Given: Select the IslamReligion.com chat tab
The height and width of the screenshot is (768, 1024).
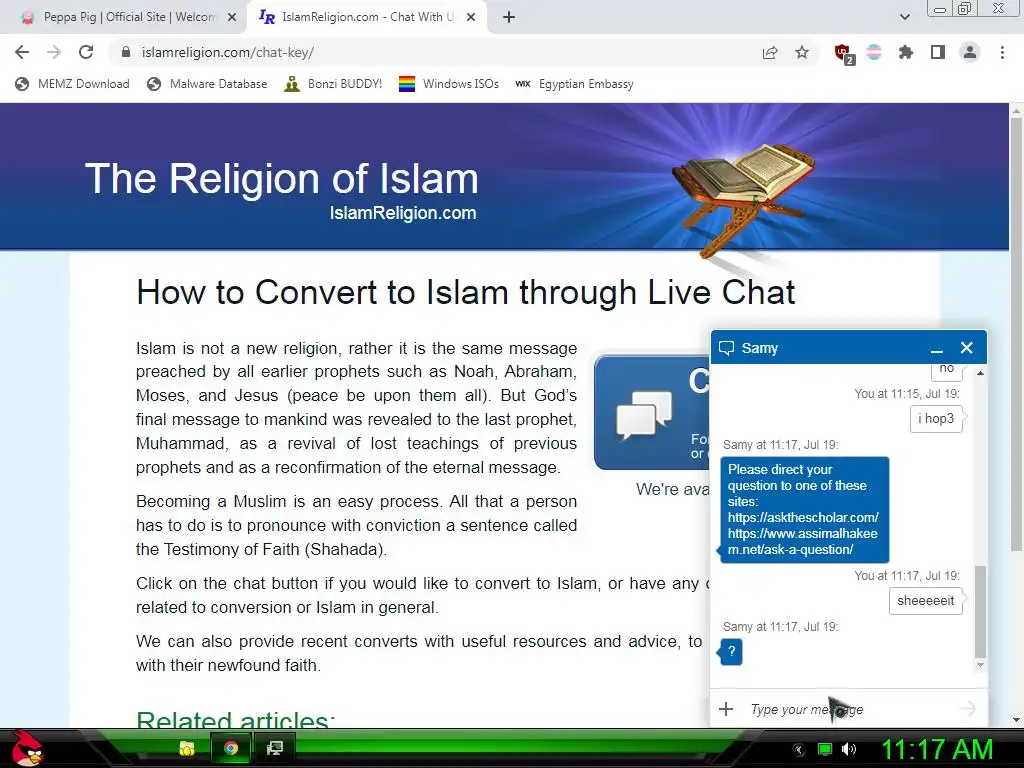Looking at the screenshot, I should [x=367, y=17].
